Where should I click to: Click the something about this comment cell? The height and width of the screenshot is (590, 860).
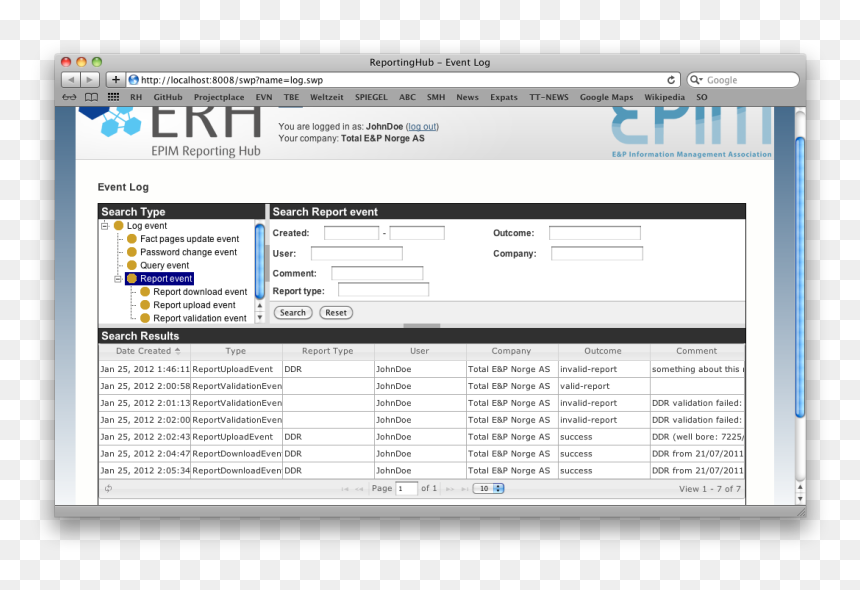(x=697, y=369)
